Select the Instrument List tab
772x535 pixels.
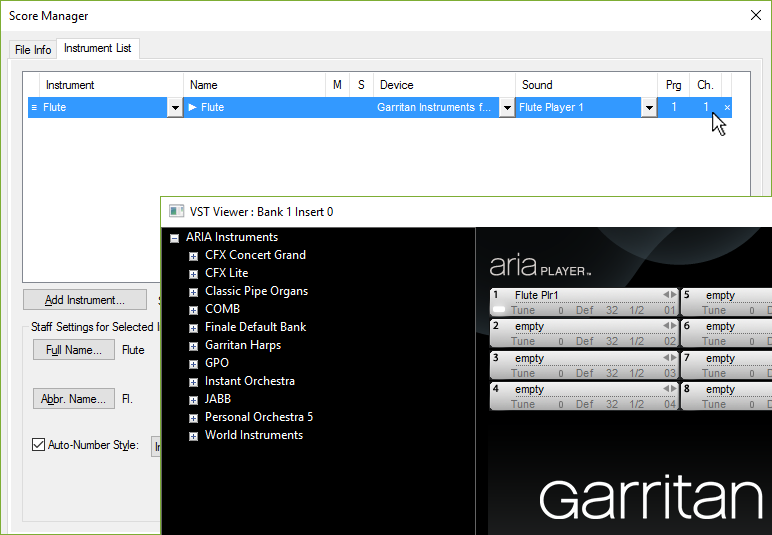tap(98, 48)
